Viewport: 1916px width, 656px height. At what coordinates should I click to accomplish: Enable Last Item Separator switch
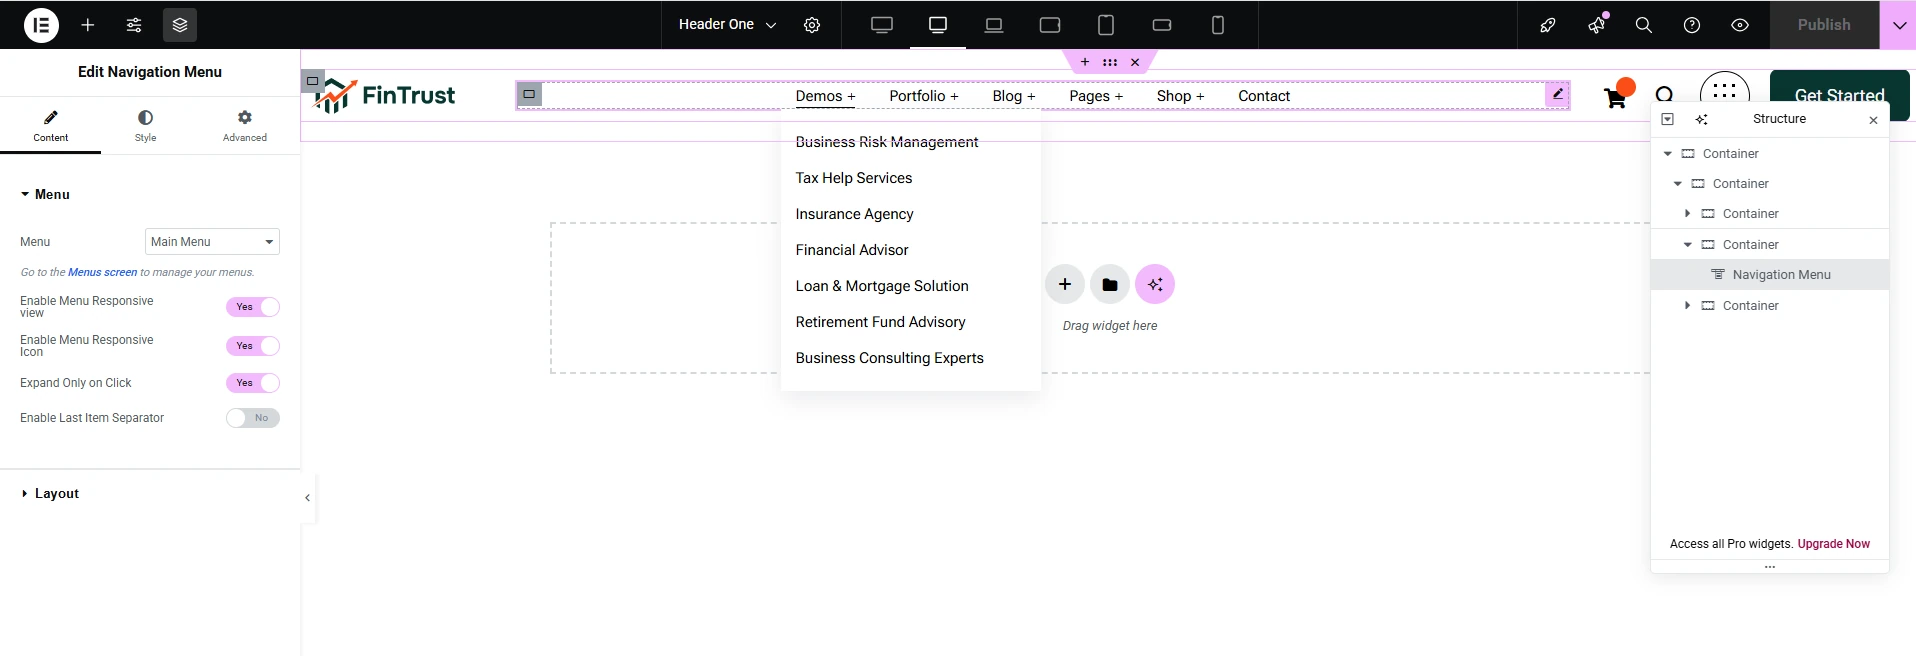(252, 418)
